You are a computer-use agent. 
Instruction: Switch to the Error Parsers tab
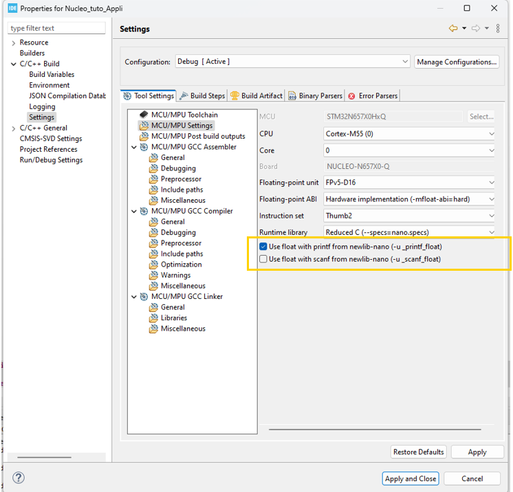coord(373,96)
